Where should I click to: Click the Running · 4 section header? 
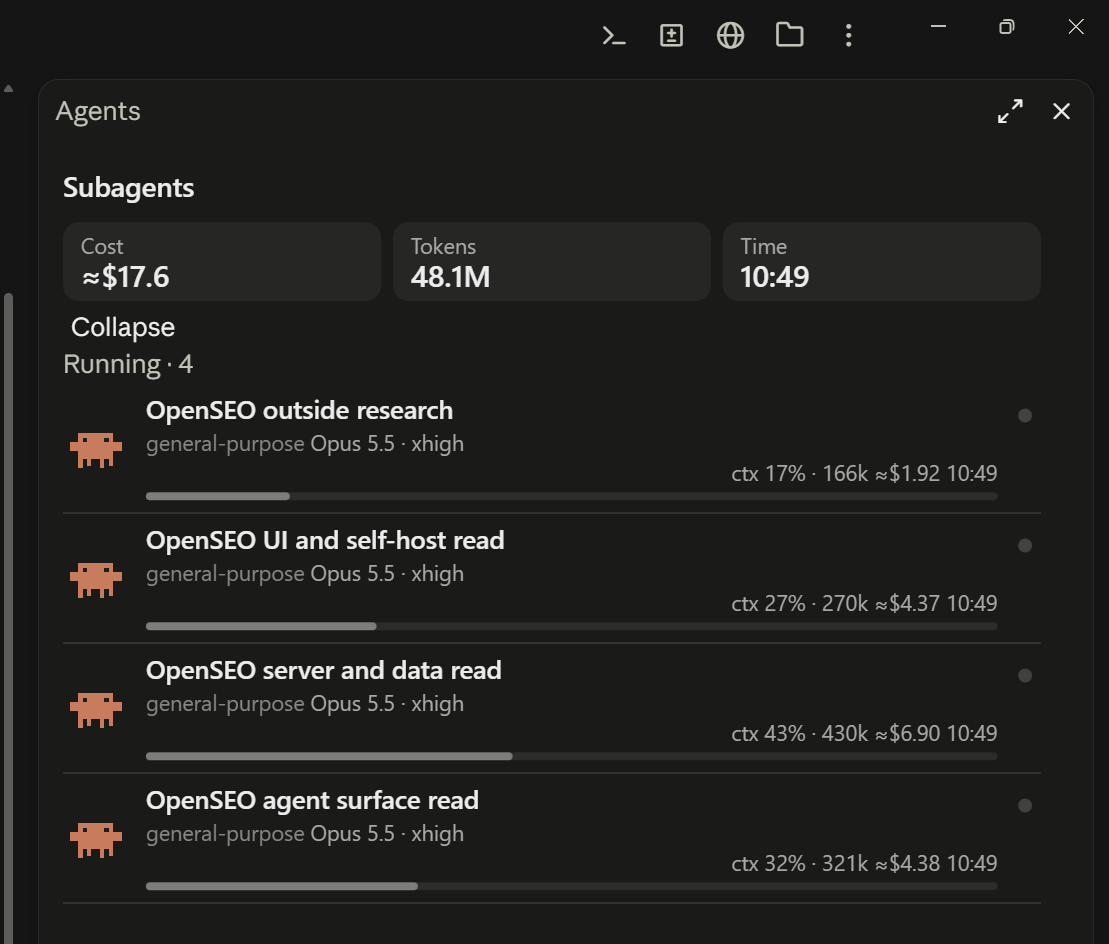128,364
